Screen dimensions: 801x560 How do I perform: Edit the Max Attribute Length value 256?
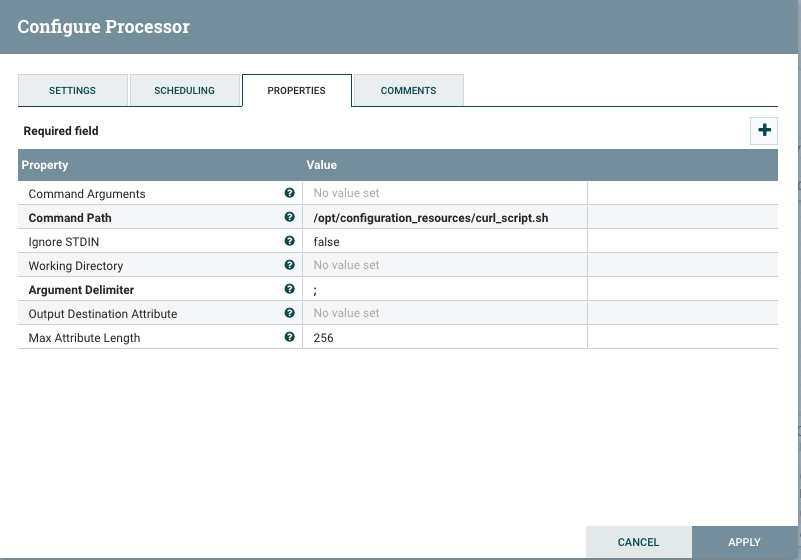(444, 338)
